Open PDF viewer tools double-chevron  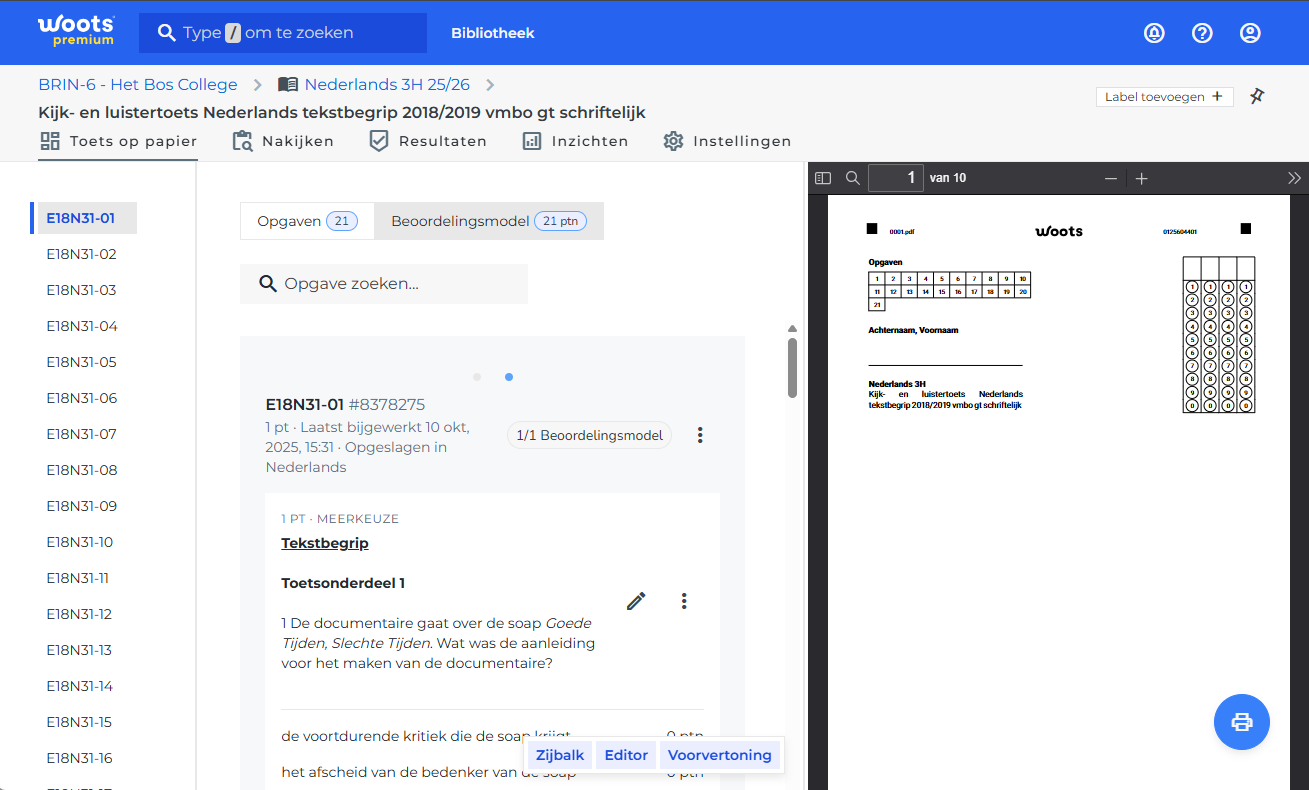tap(1294, 178)
